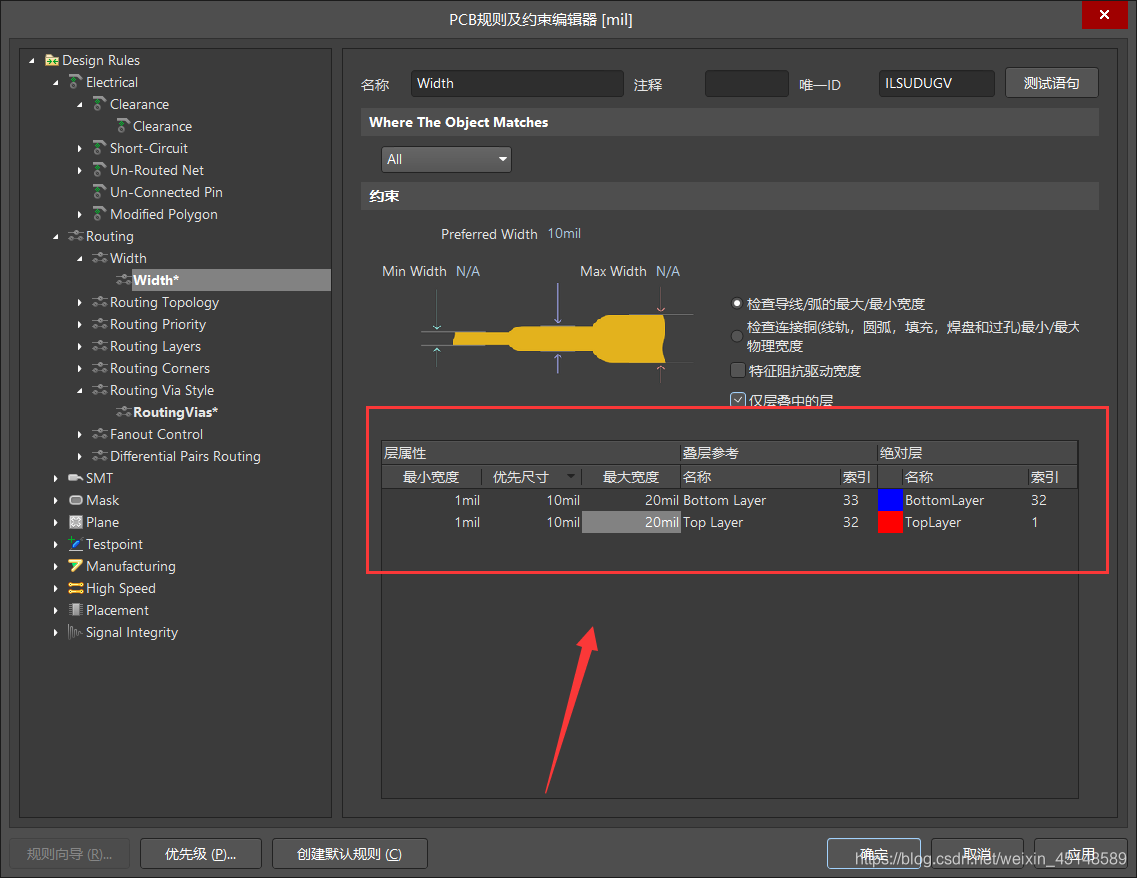1137x878 pixels.
Task: Click the 测试语句 button
Action: pyautogui.click(x=1051, y=84)
